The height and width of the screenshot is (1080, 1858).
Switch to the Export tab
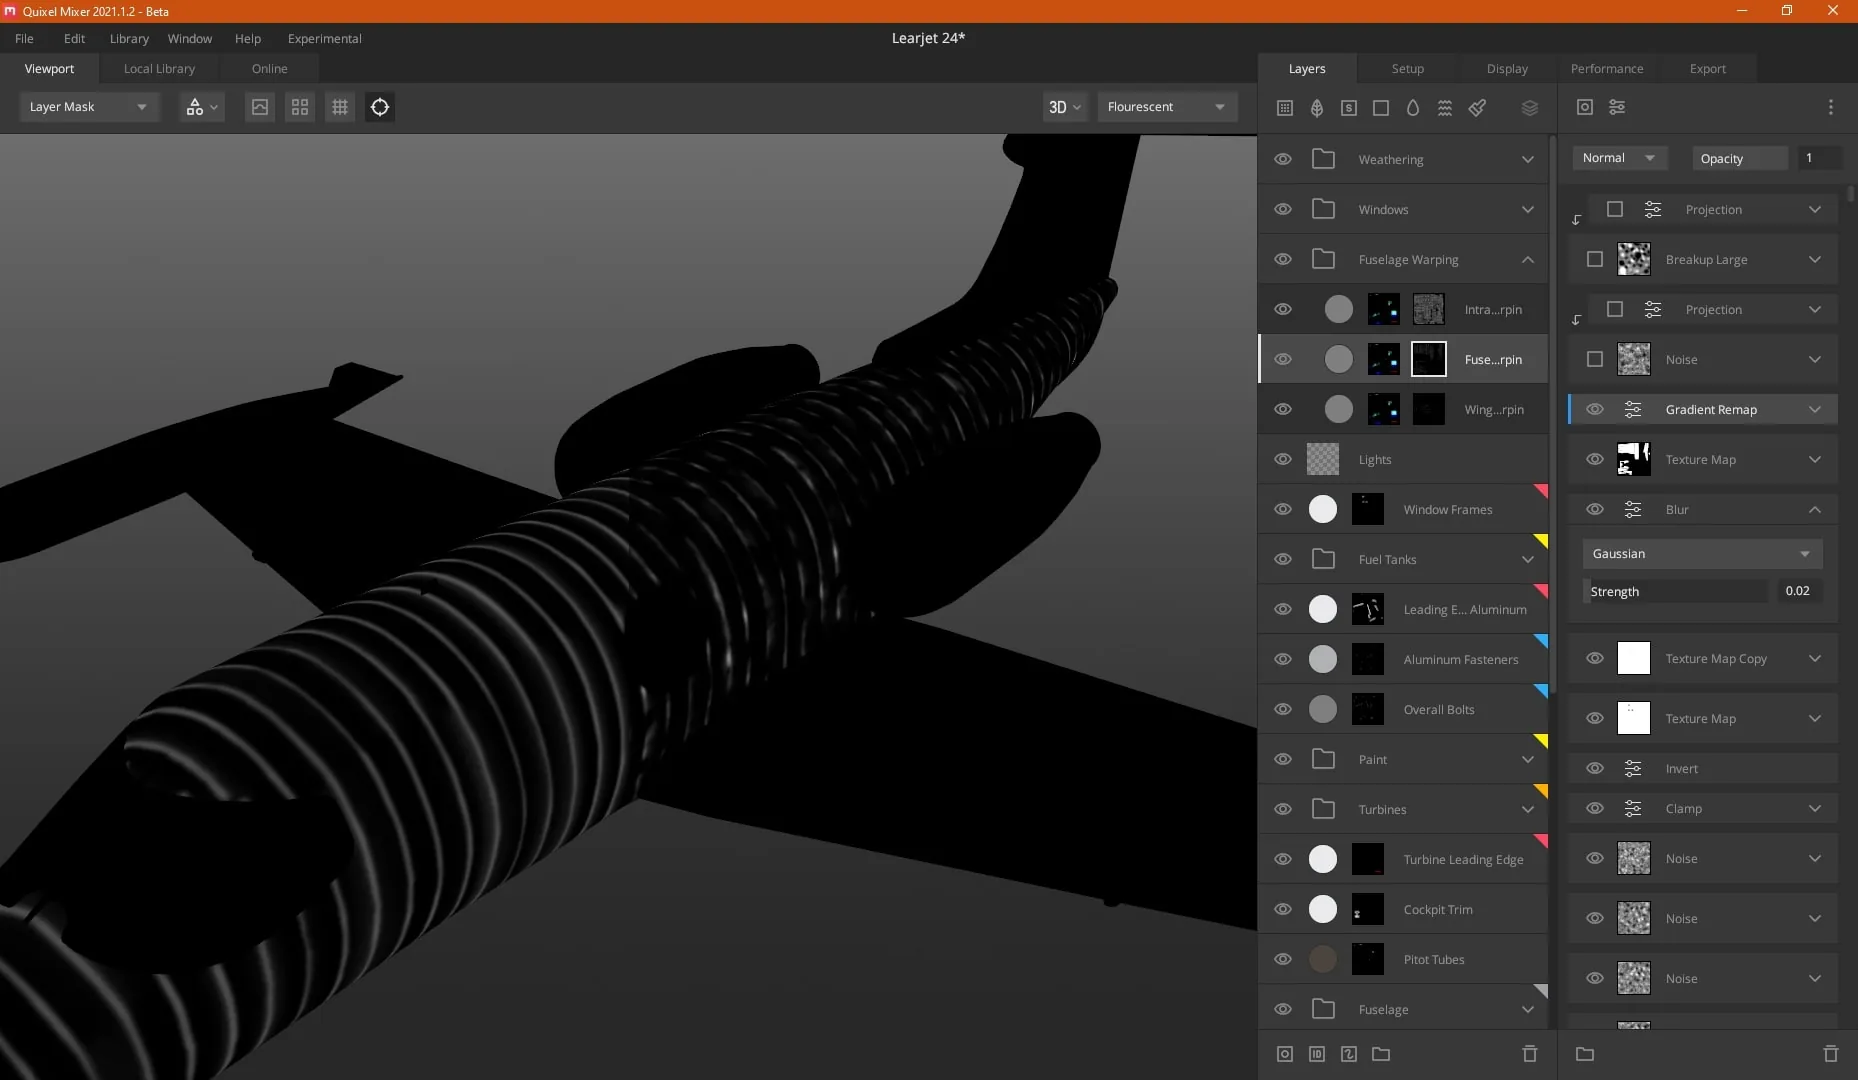(1708, 69)
